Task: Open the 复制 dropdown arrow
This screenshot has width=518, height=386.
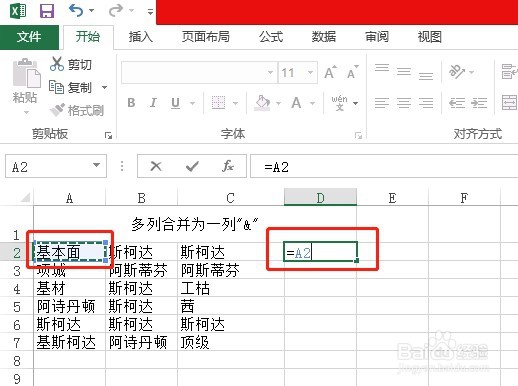Action: pyautogui.click(x=104, y=88)
